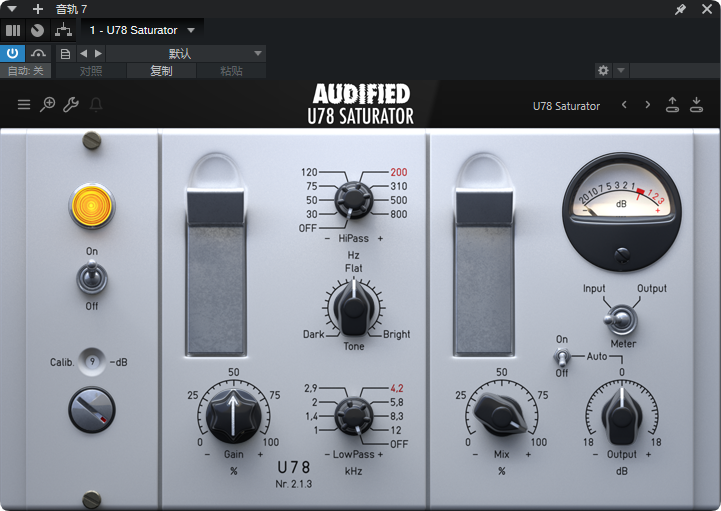Click the import preset download icon

(696, 105)
